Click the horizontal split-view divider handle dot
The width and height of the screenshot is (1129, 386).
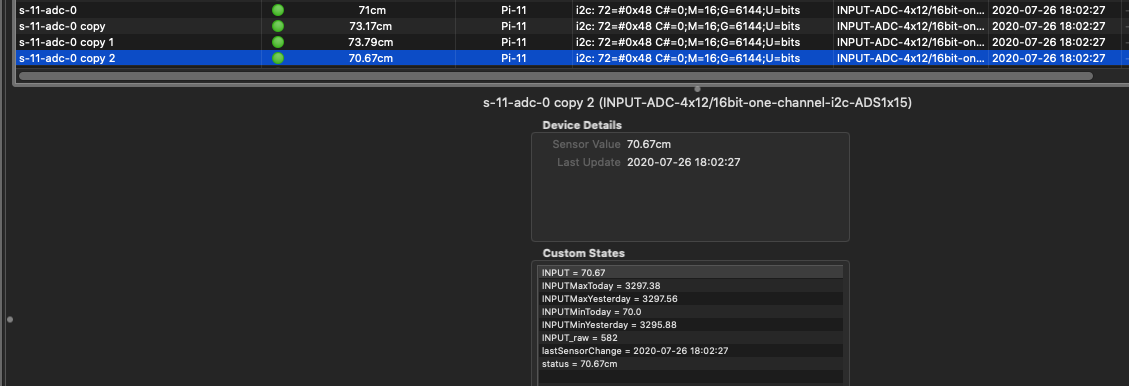click(697, 89)
